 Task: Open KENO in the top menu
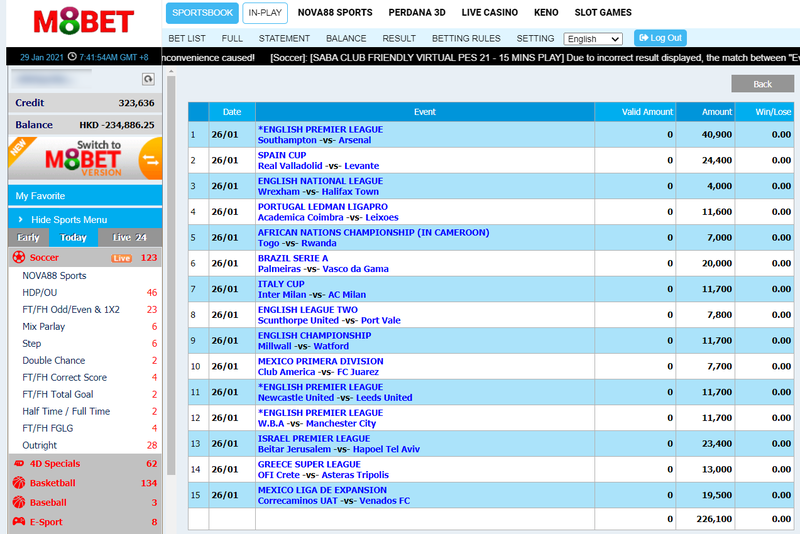click(x=546, y=12)
